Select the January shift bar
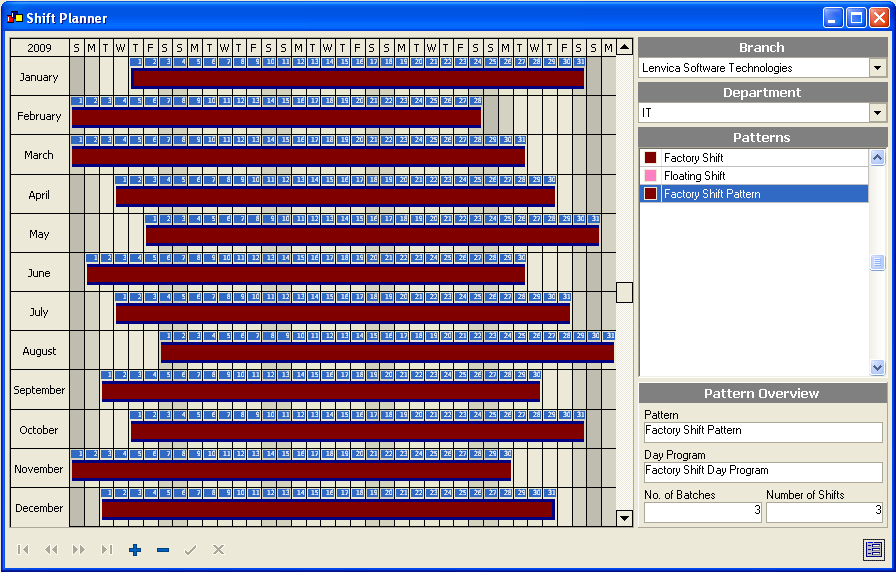 pos(358,78)
